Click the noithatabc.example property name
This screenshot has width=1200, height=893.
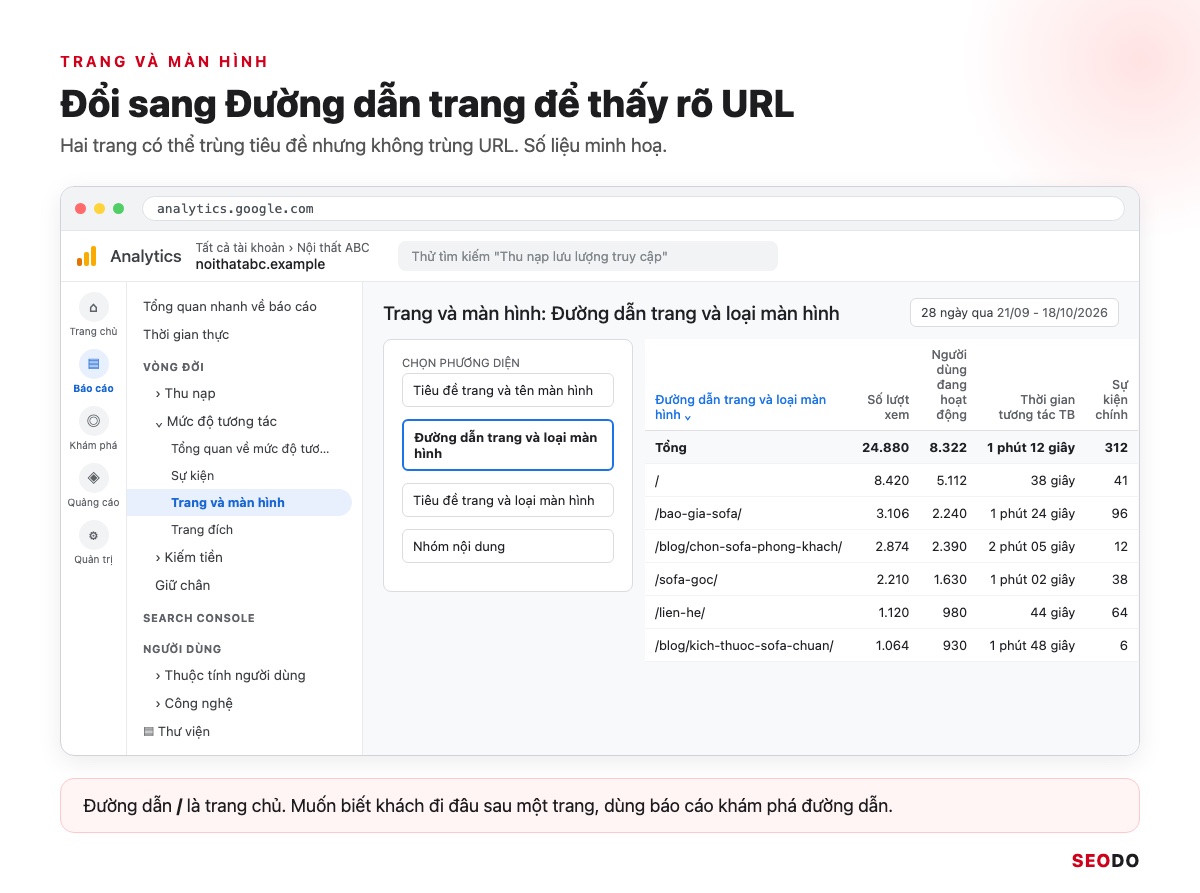[x=260, y=264]
